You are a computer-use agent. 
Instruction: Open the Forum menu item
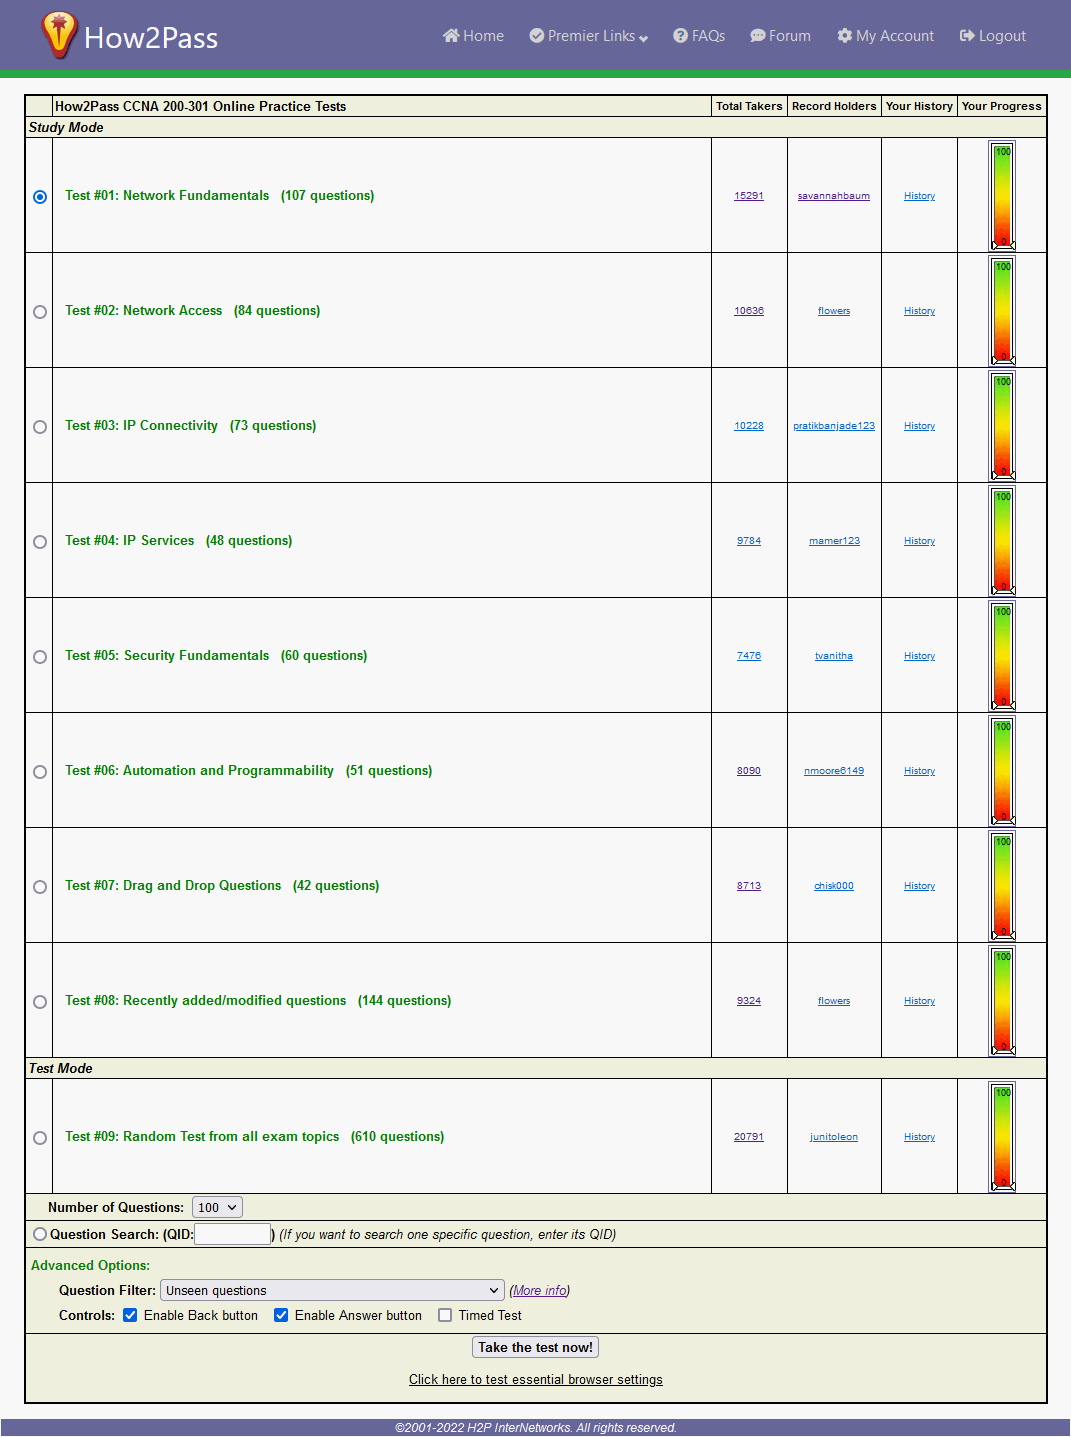pos(780,36)
